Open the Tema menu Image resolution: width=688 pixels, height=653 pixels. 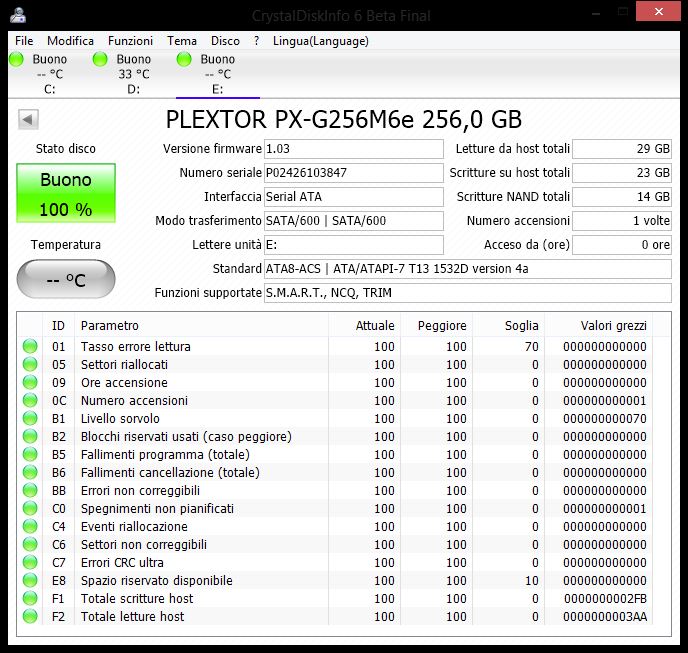click(182, 41)
